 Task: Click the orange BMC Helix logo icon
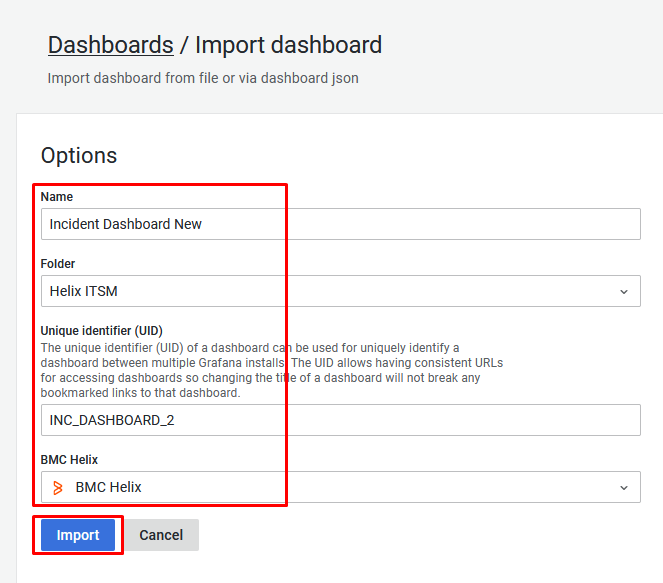point(58,487)
